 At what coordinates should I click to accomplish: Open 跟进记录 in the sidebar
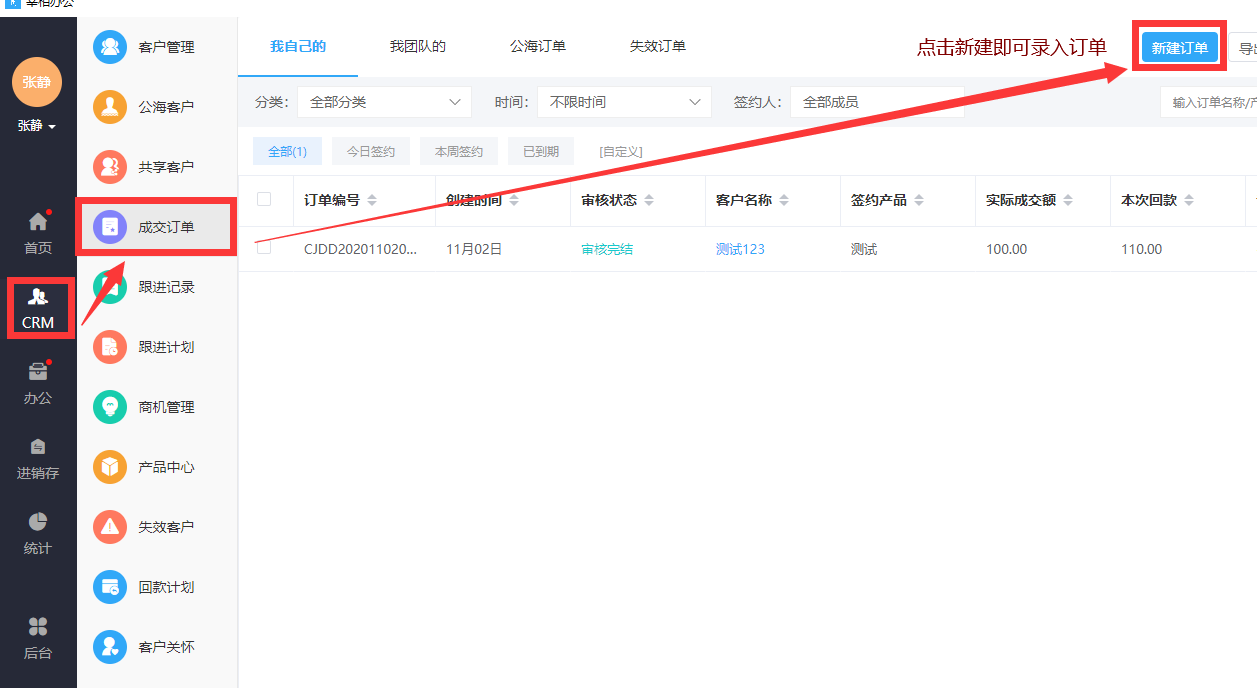pyautogui.click(x=156, y=287)
